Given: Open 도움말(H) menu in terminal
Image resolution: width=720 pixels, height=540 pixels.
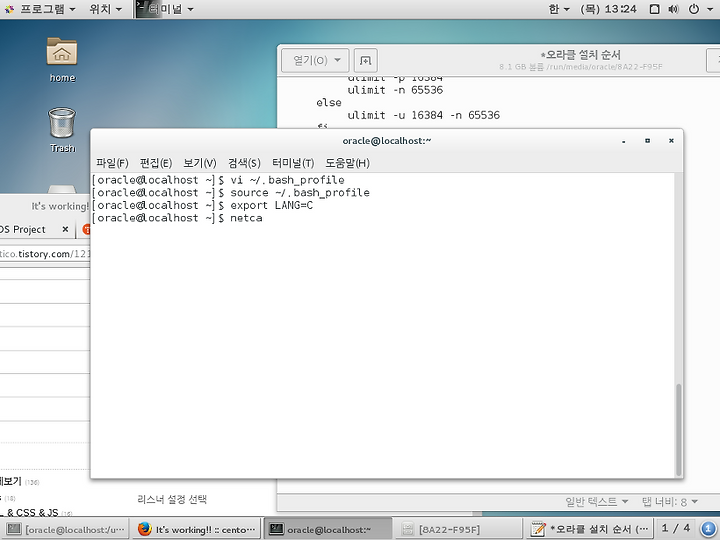Looking at the screenshot, I should tap(347, 163).
